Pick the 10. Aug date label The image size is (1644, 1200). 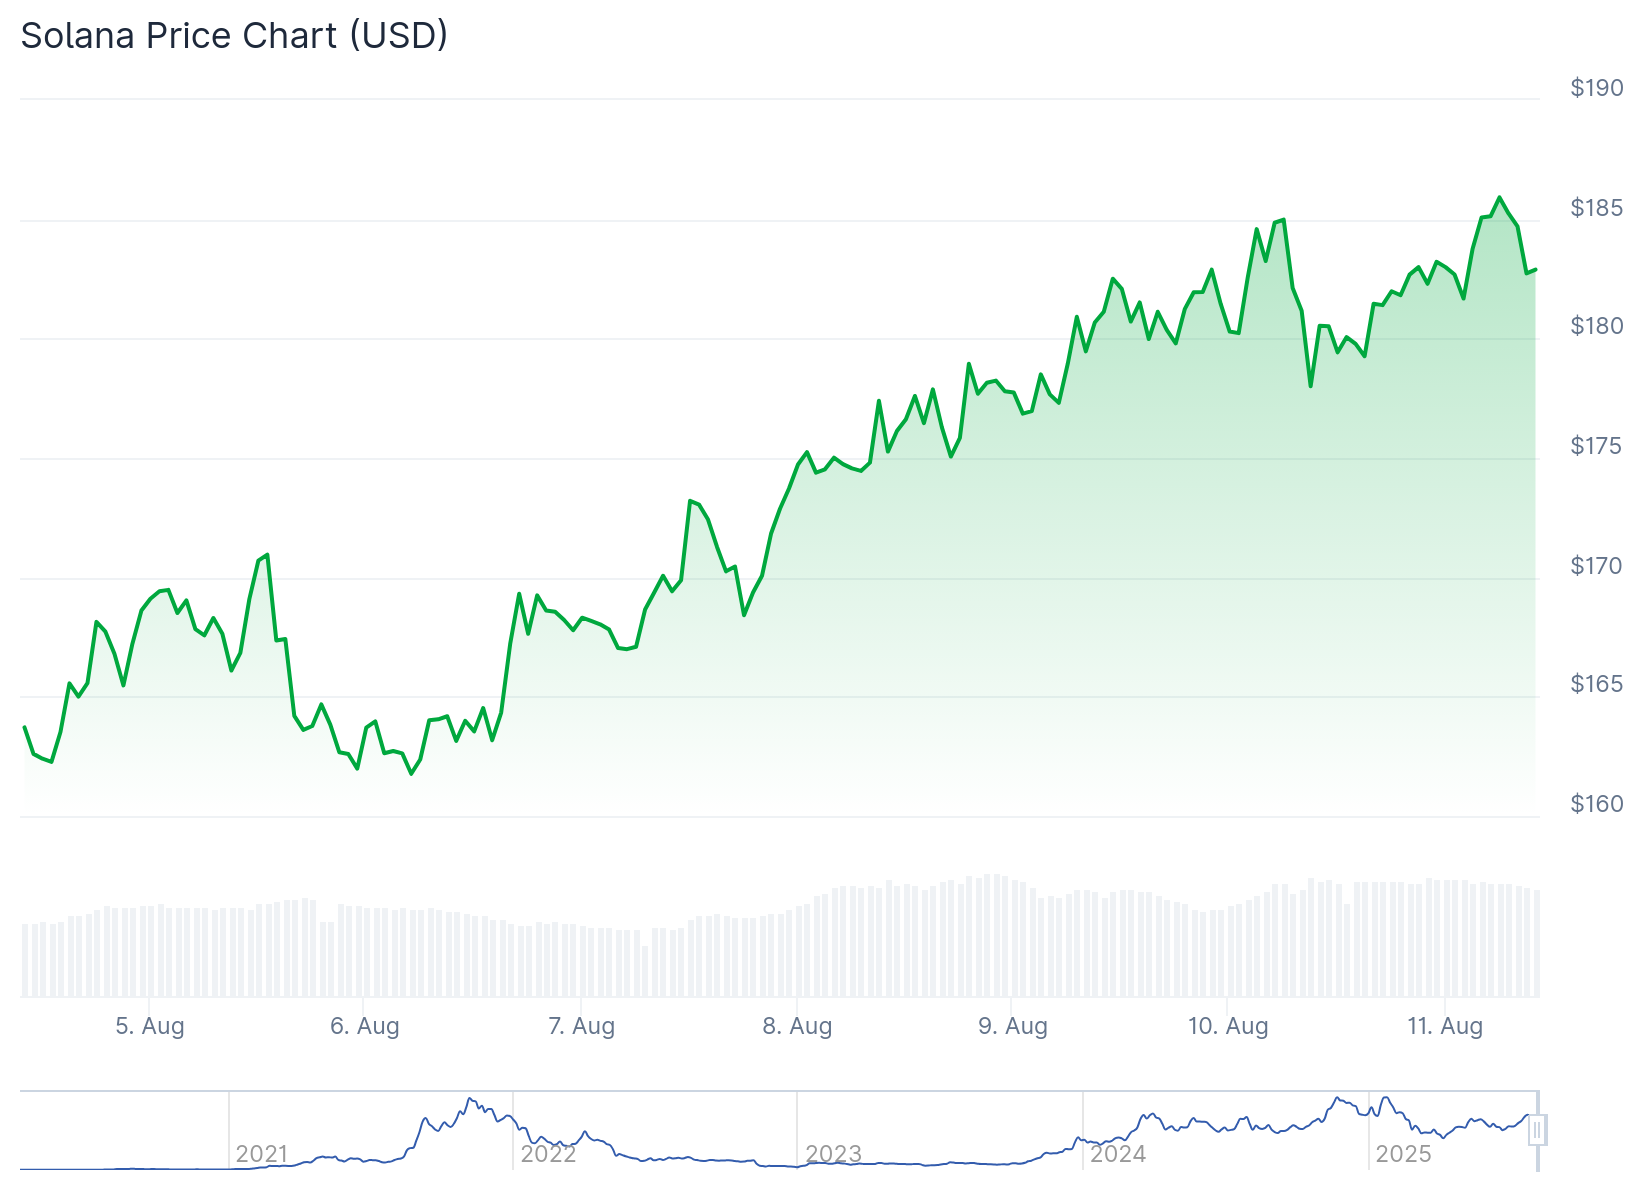[1228, 1026]
